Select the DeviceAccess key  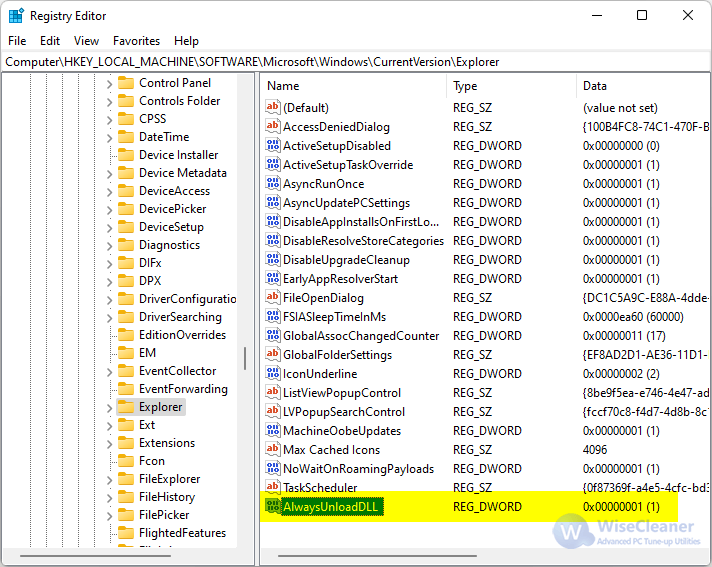tap(174, 191)
